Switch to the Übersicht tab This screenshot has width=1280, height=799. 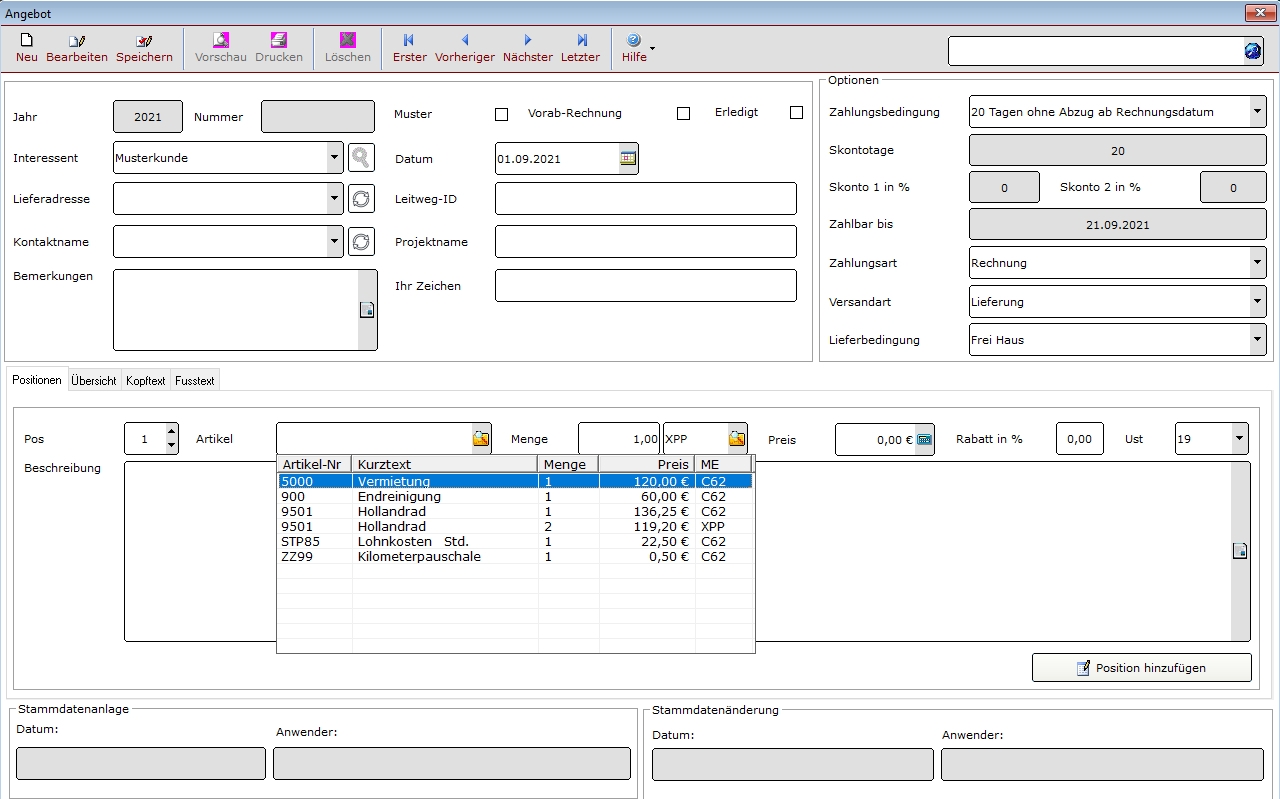pyautogui.click(x=94, y=381)
